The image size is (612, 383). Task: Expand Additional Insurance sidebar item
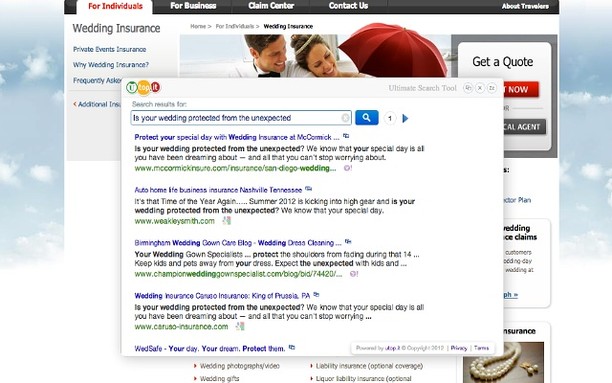97,104
